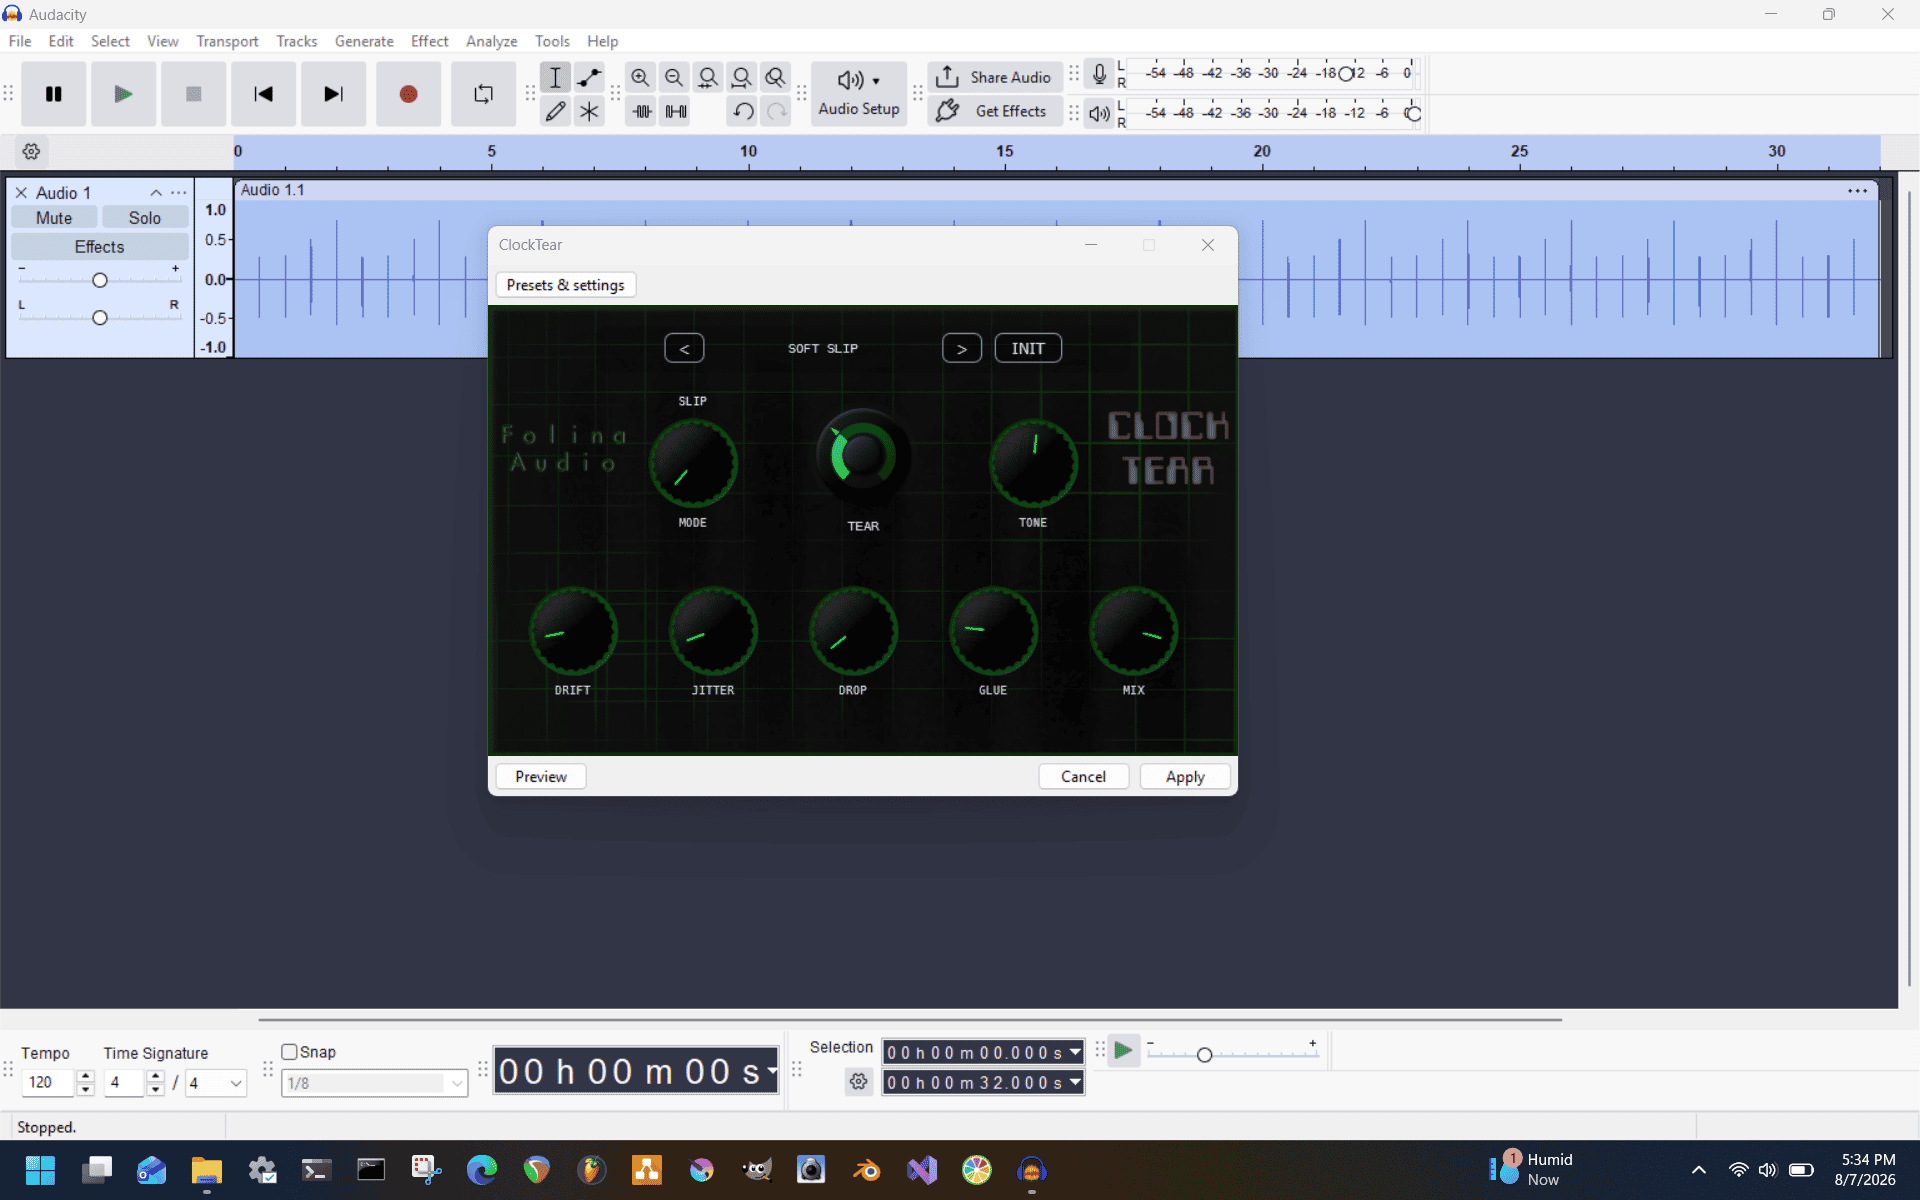Select the Envelope tool
Screen dimensions: 1920x1200
pyautogui.click(x=589, y=77)
